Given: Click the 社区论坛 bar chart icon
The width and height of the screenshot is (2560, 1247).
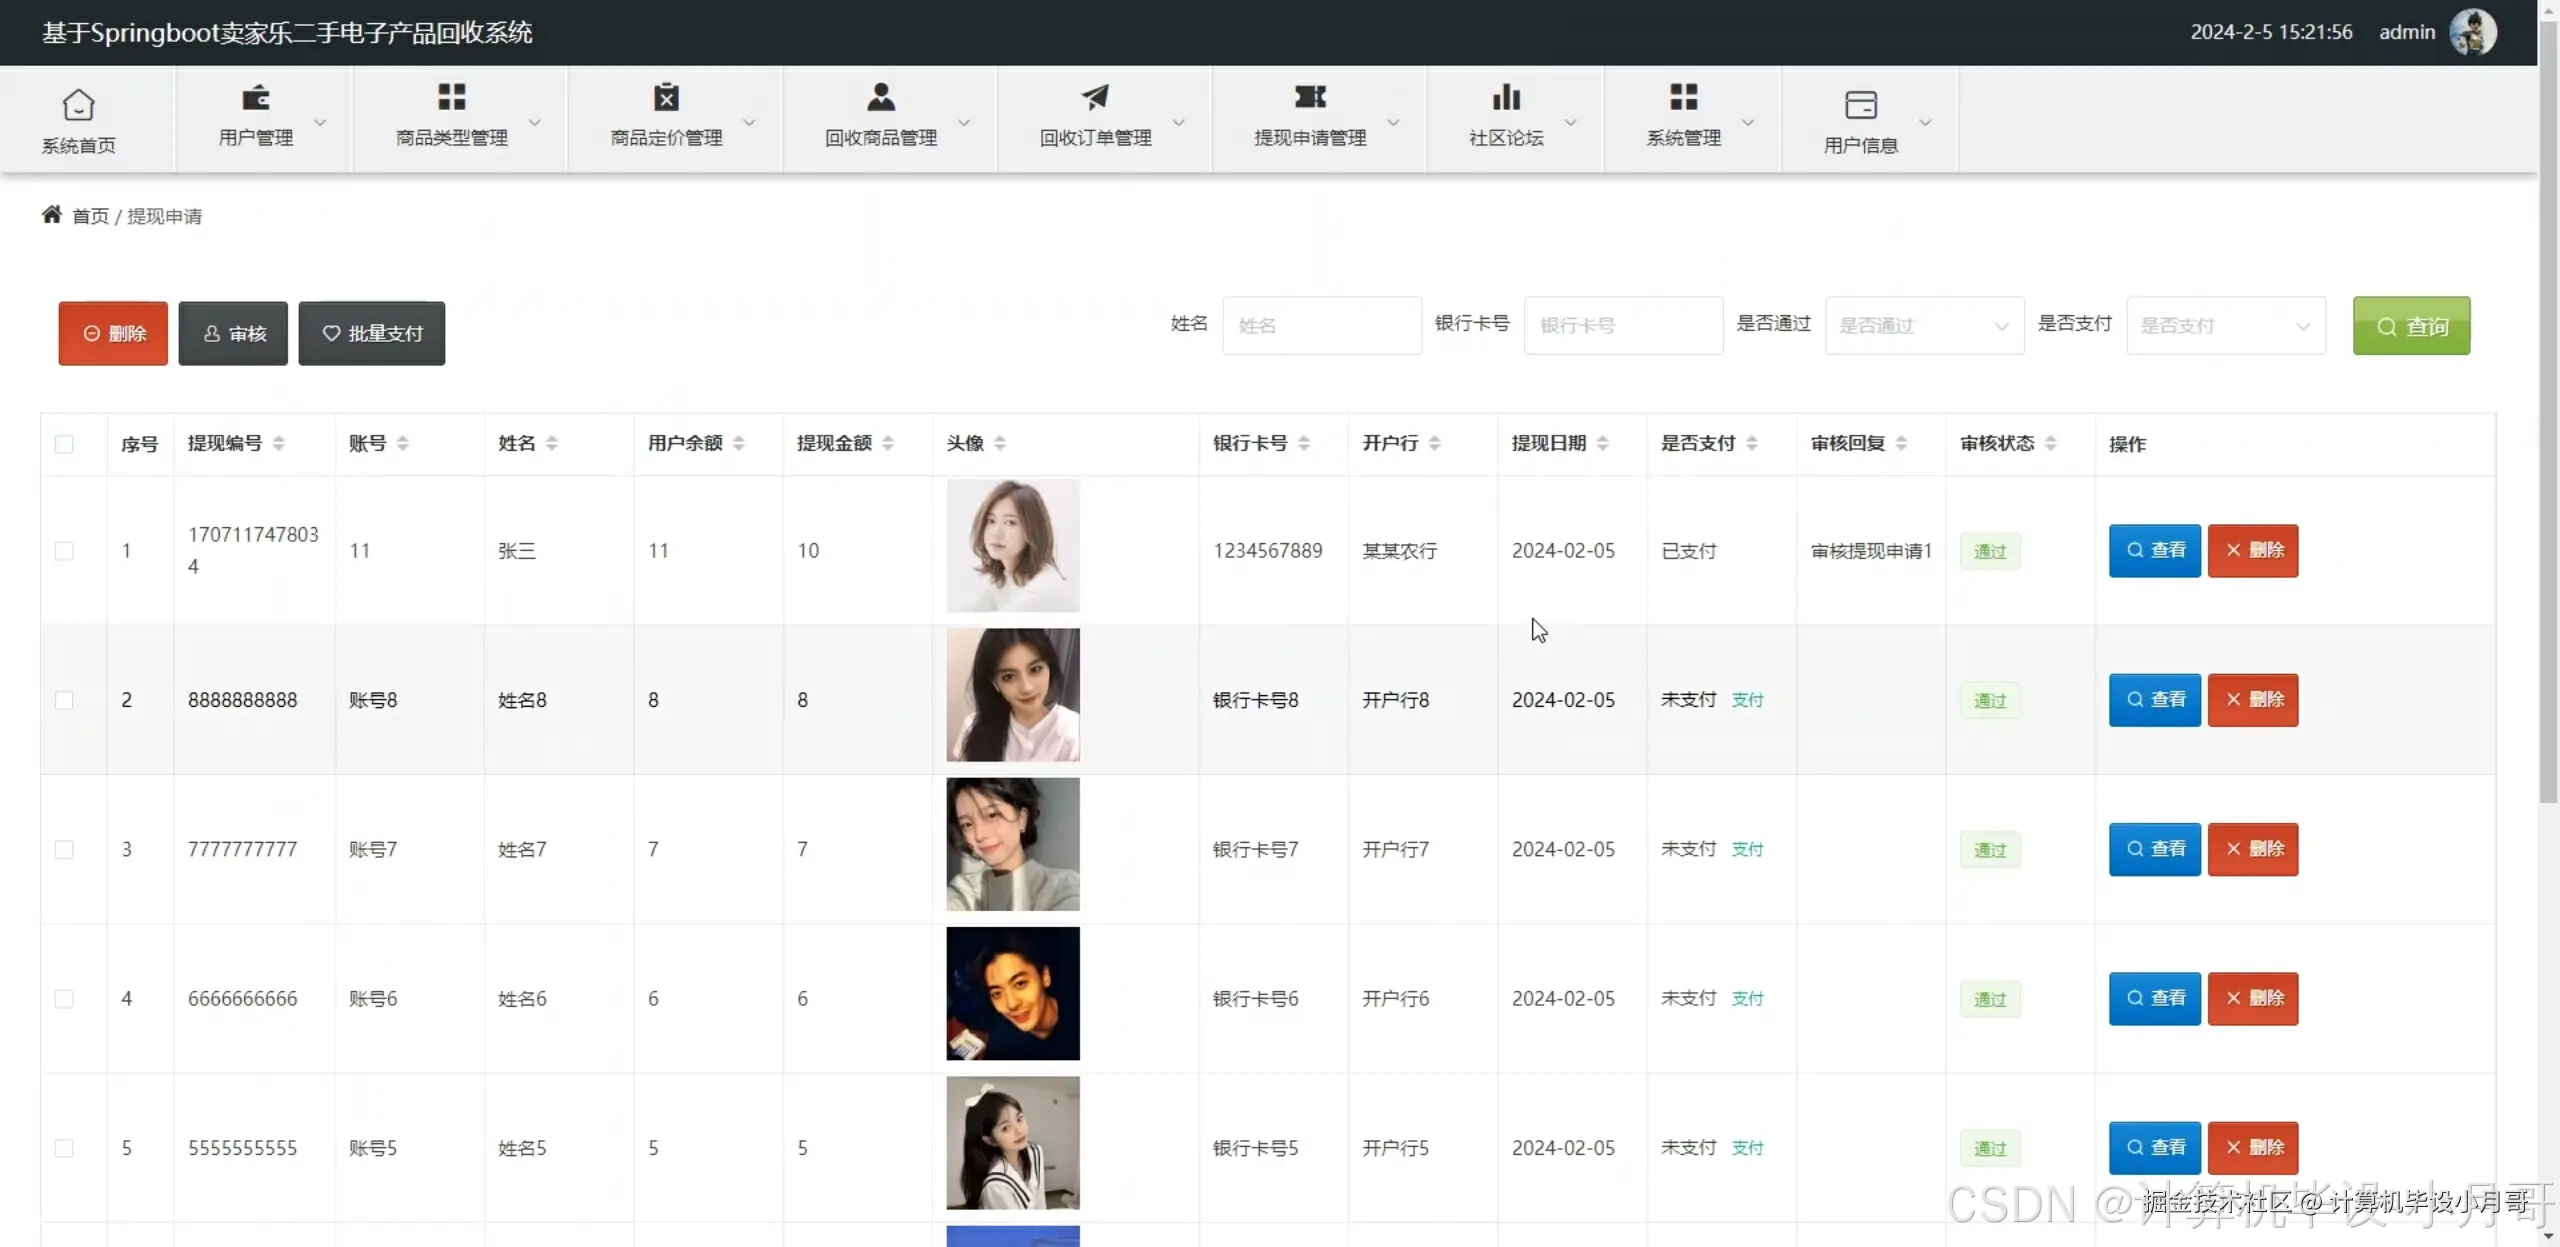Looking at the screenshot, I should point(1506,97).
